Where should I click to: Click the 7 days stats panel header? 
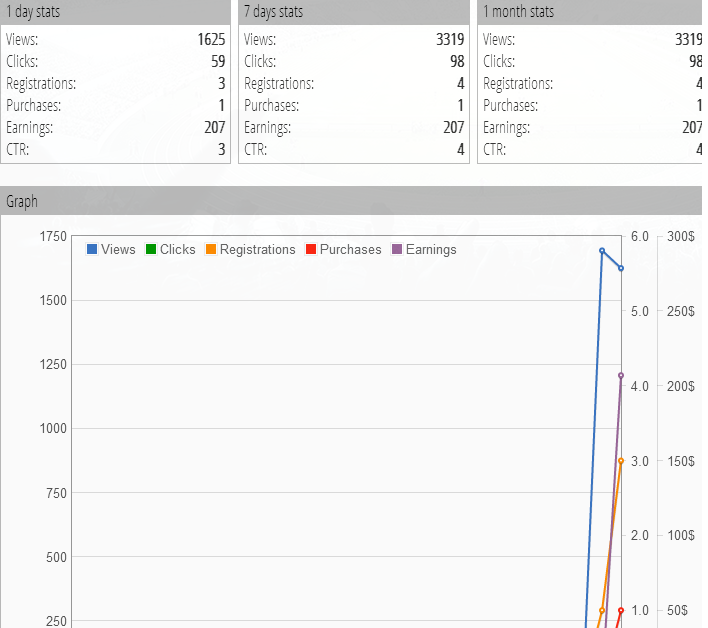[x=354, y=12]
